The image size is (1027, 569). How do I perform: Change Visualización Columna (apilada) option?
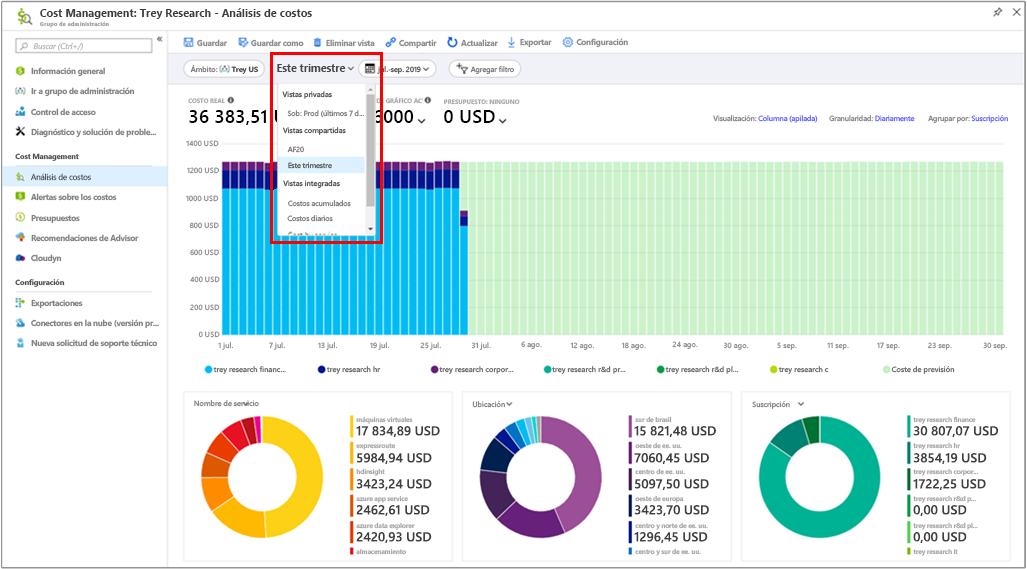pos(787,119)
